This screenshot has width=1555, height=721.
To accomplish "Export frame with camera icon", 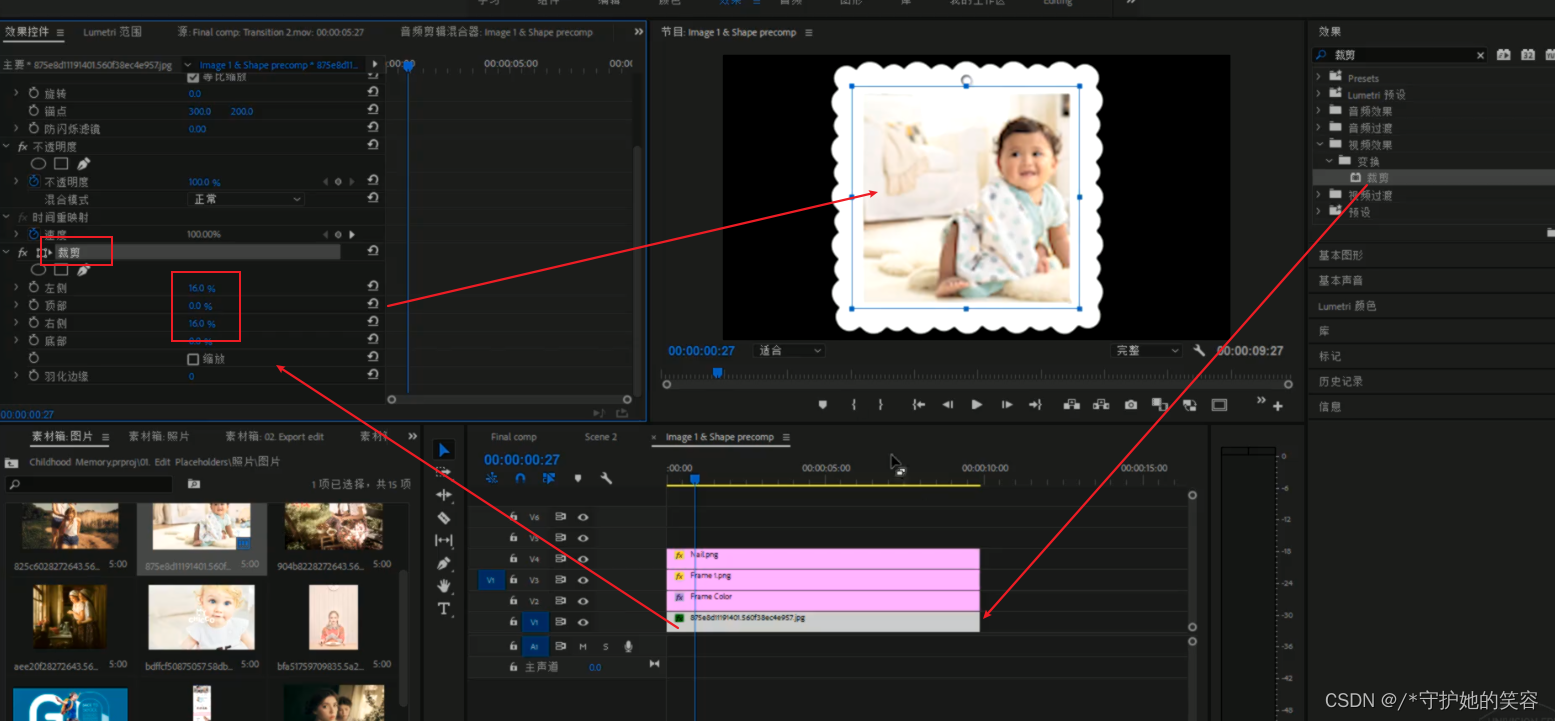I will pyautogui.click(x=1130, y=405).
